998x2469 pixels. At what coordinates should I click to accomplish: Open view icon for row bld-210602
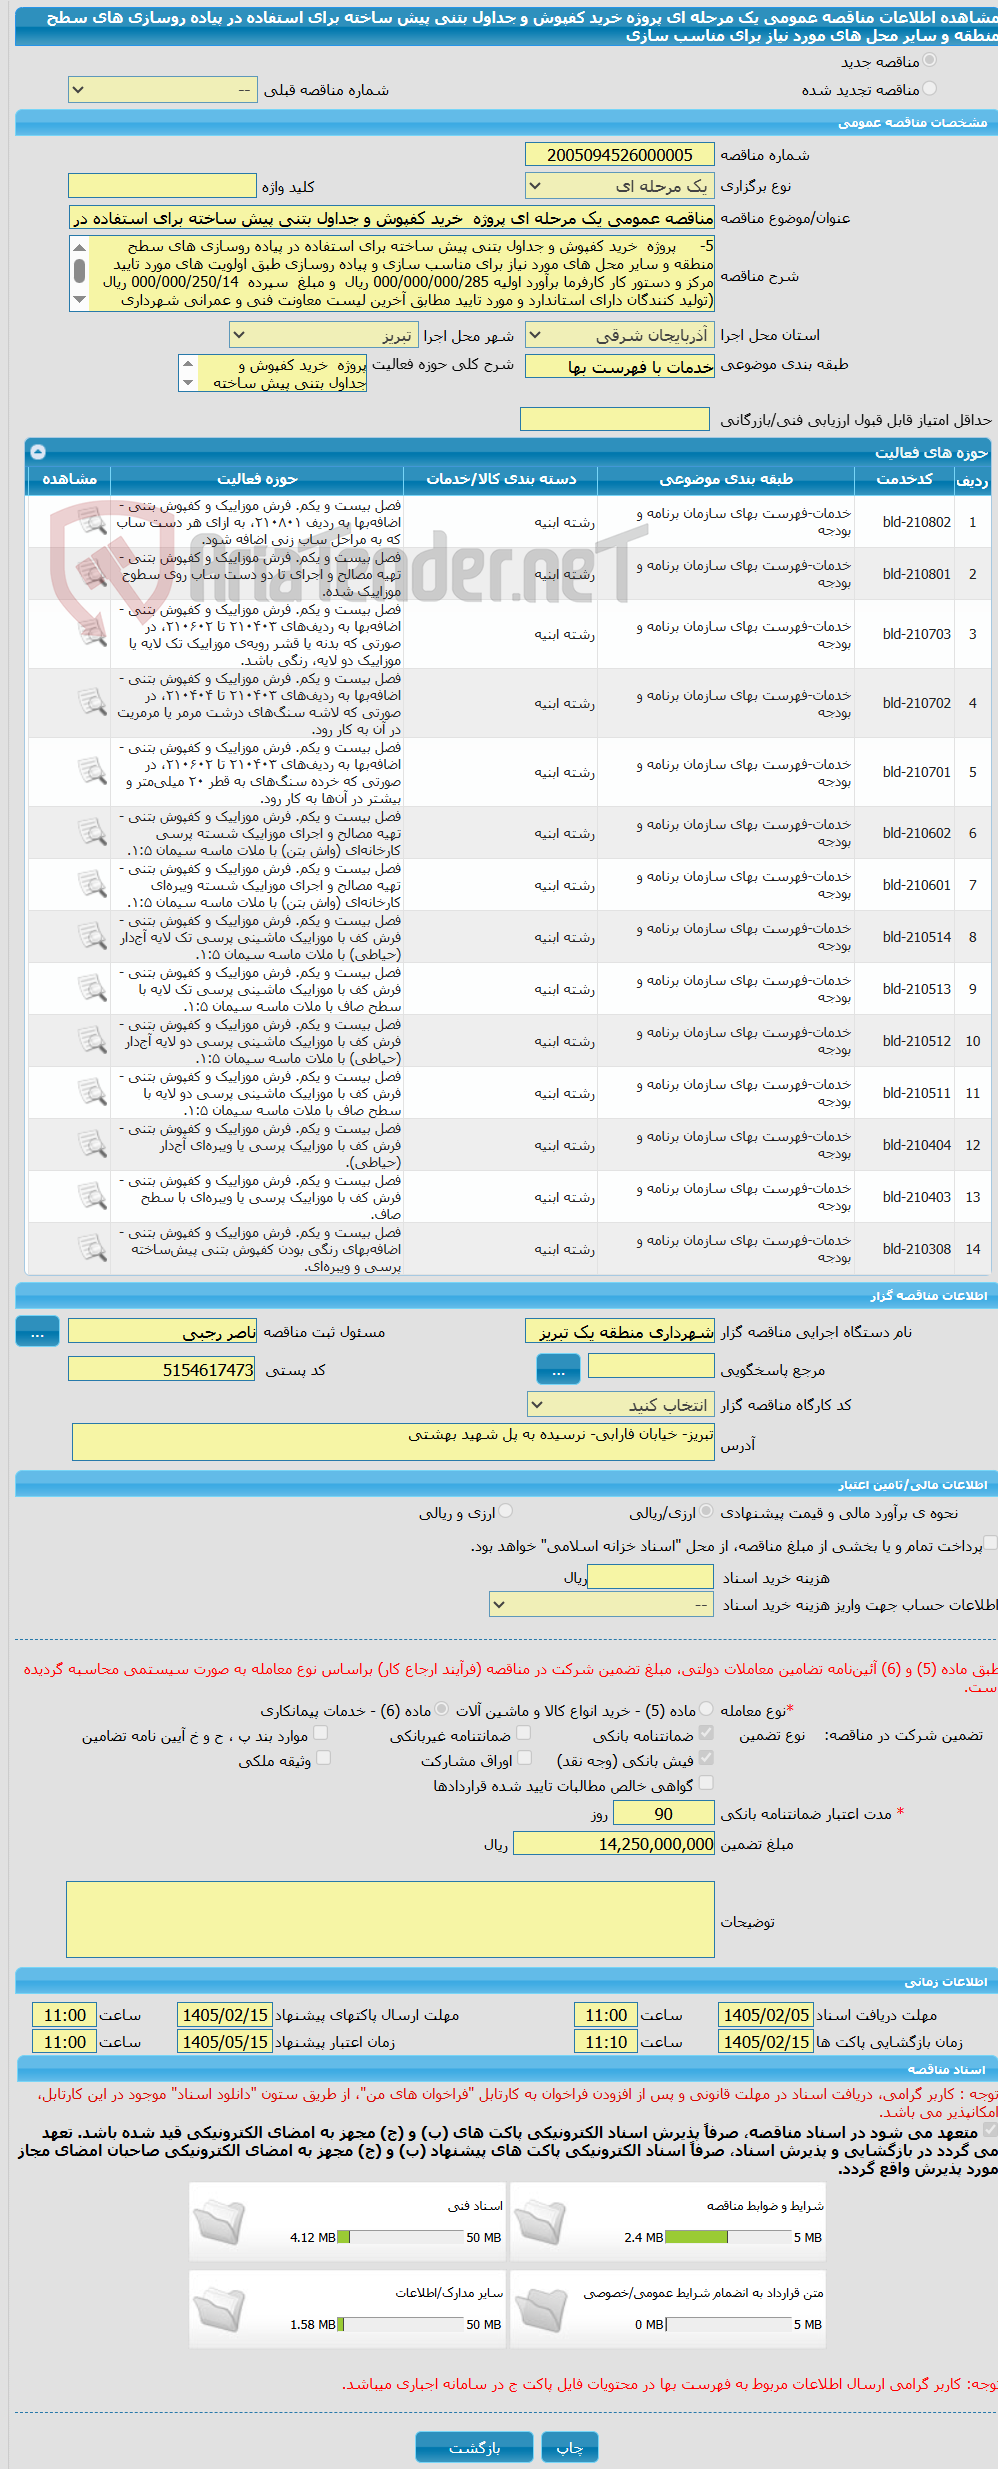[x=92, y=833]
